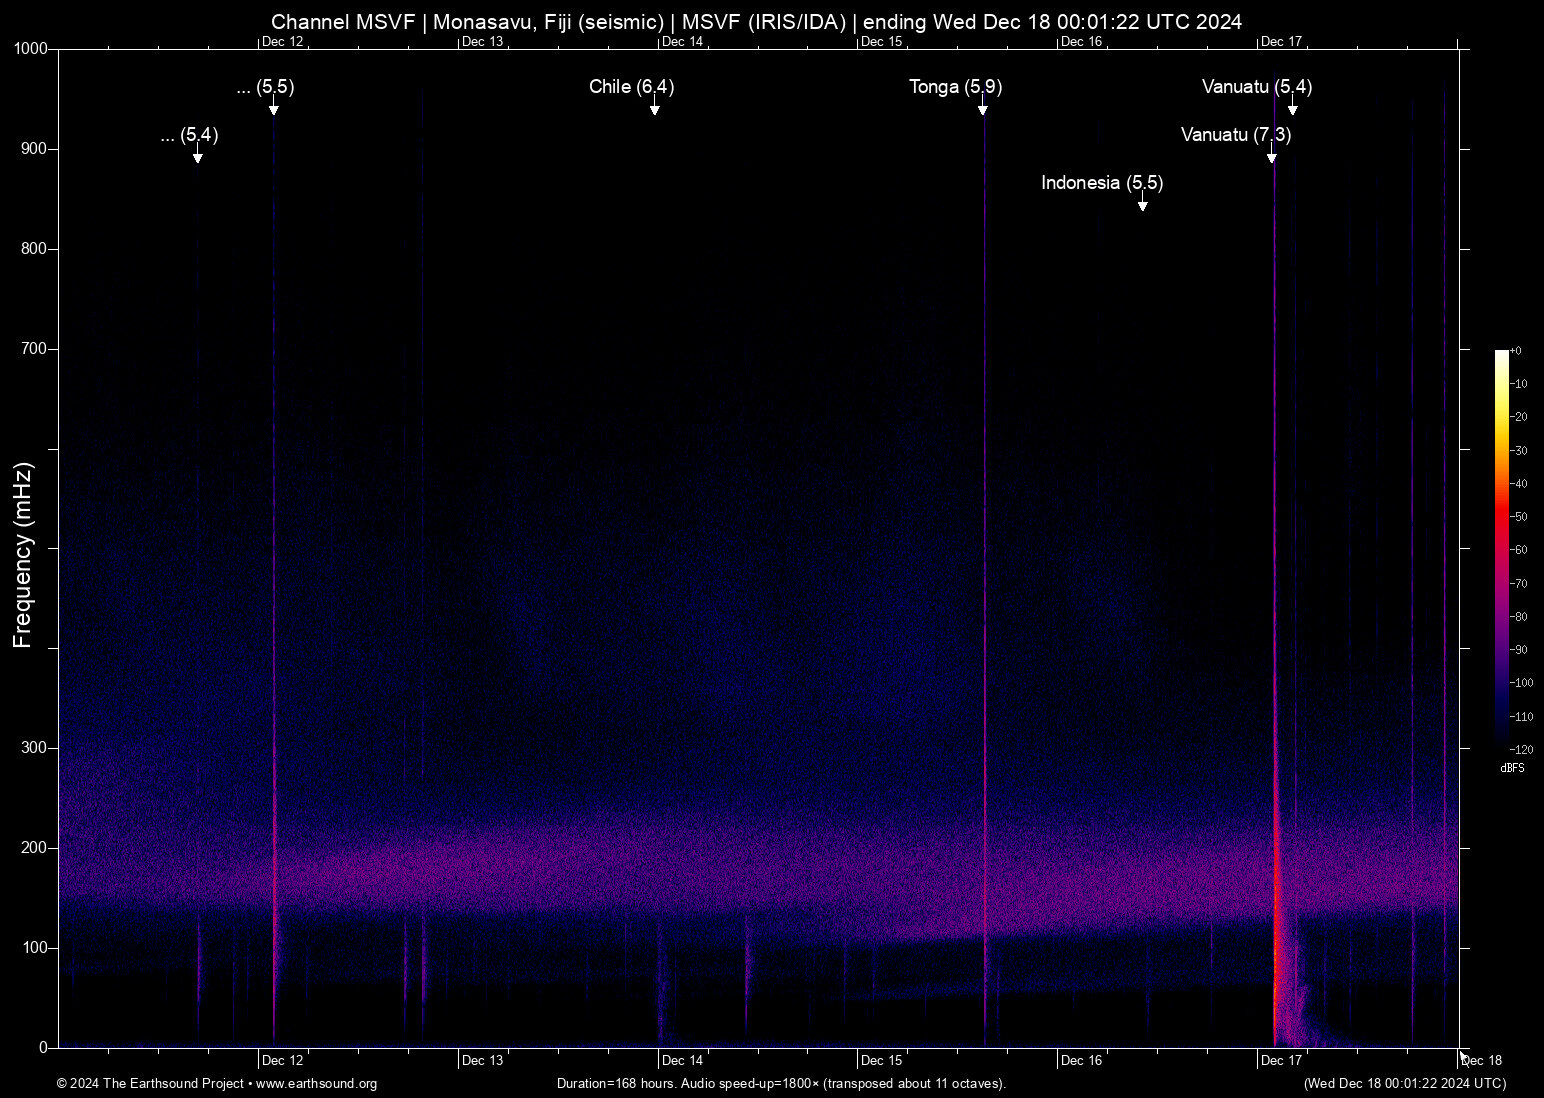Image resolution: width=1544 pixels, height=1098 pixels.
Task: Click the arrow below Vanuatu (7.3)
Action: pyautogui.click(x=1271, y=156)
